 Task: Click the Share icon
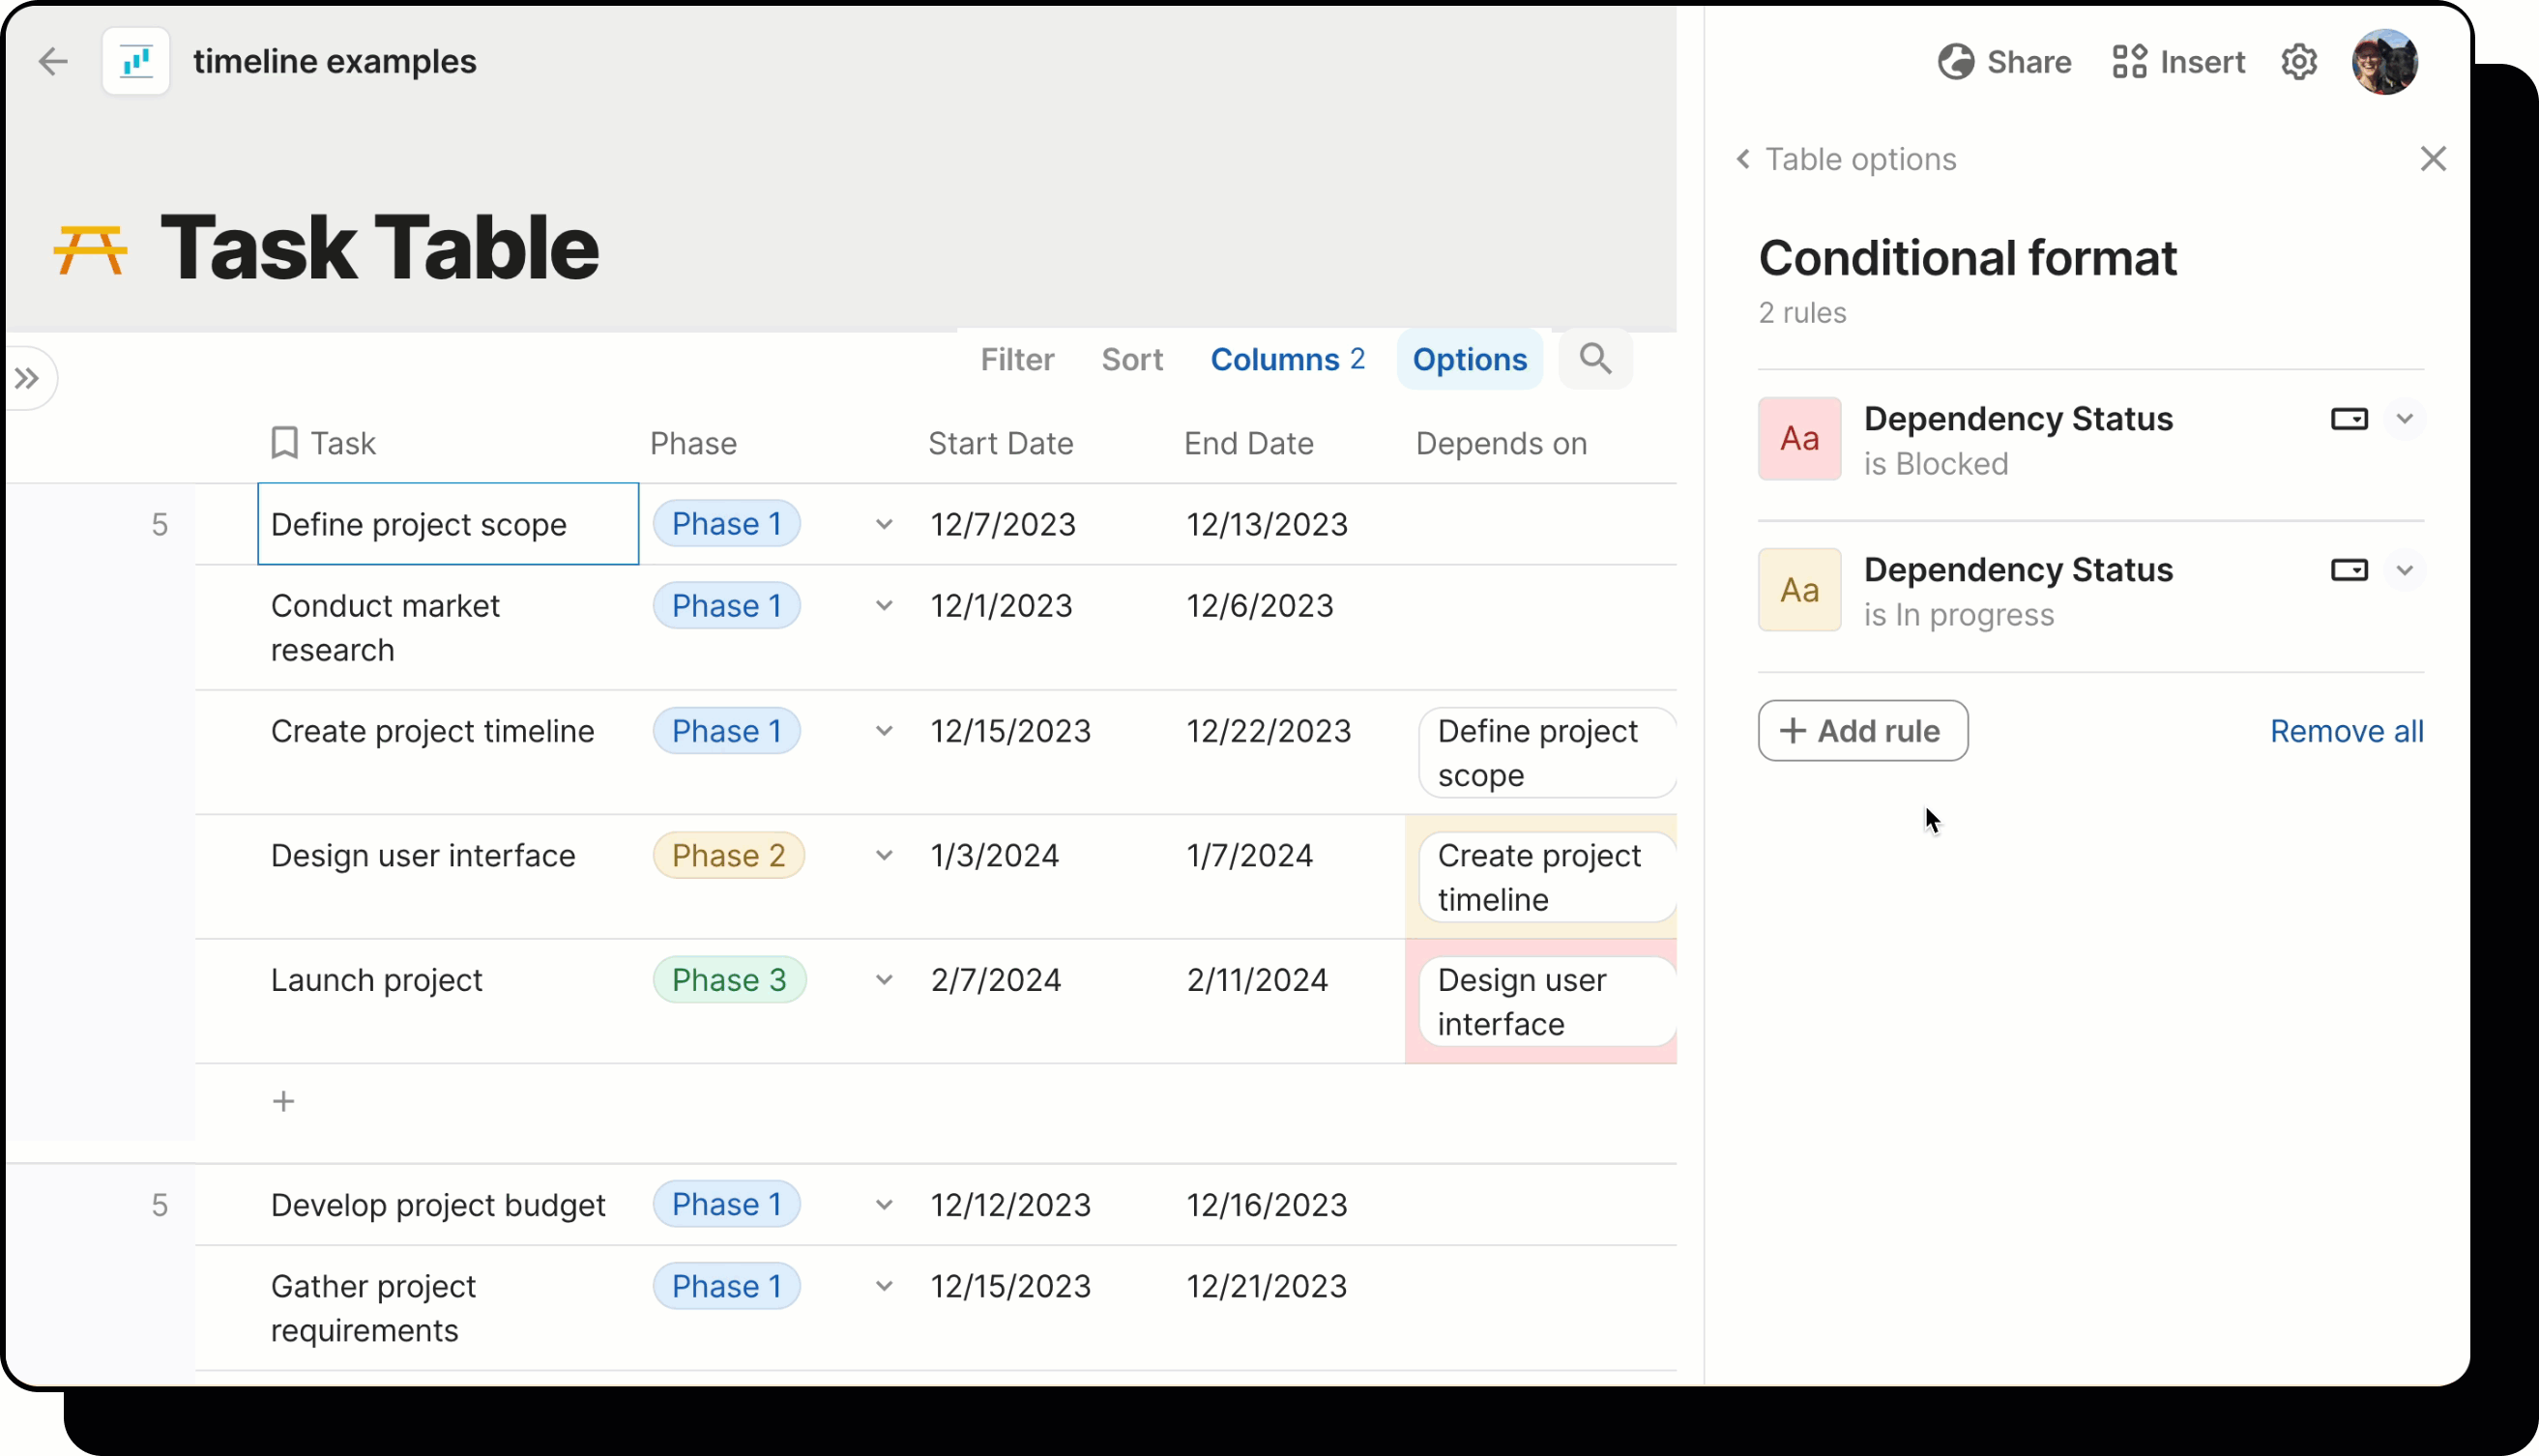point(1959,61)
